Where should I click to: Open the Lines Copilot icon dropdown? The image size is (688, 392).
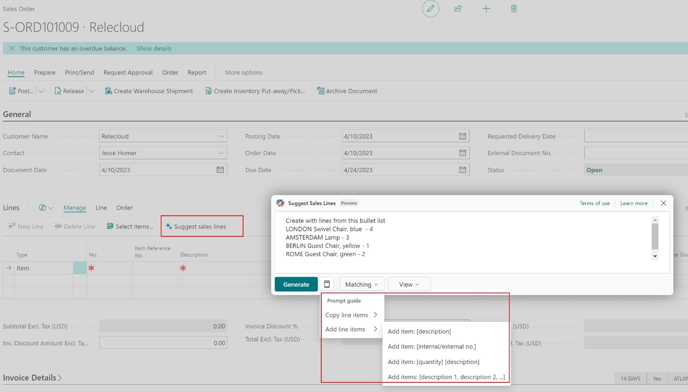pos(46,208)
